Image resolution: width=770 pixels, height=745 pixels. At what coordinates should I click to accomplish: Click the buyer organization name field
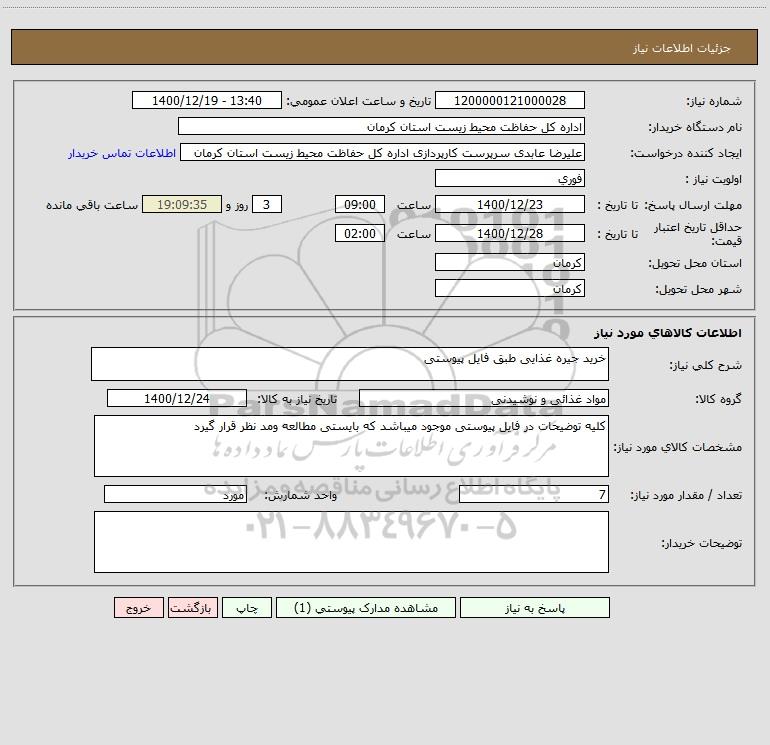pyautogui.click(x=381, y=126)
